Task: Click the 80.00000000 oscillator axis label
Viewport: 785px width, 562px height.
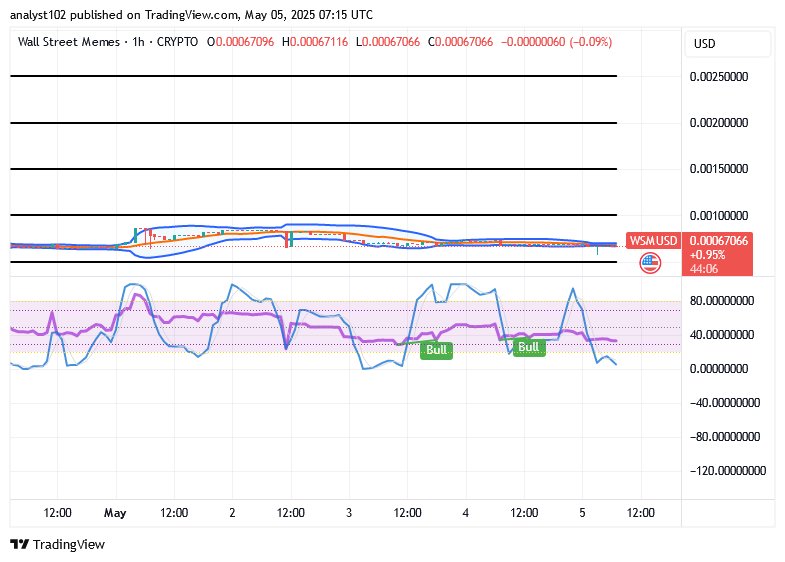Action: click(722, 301)
